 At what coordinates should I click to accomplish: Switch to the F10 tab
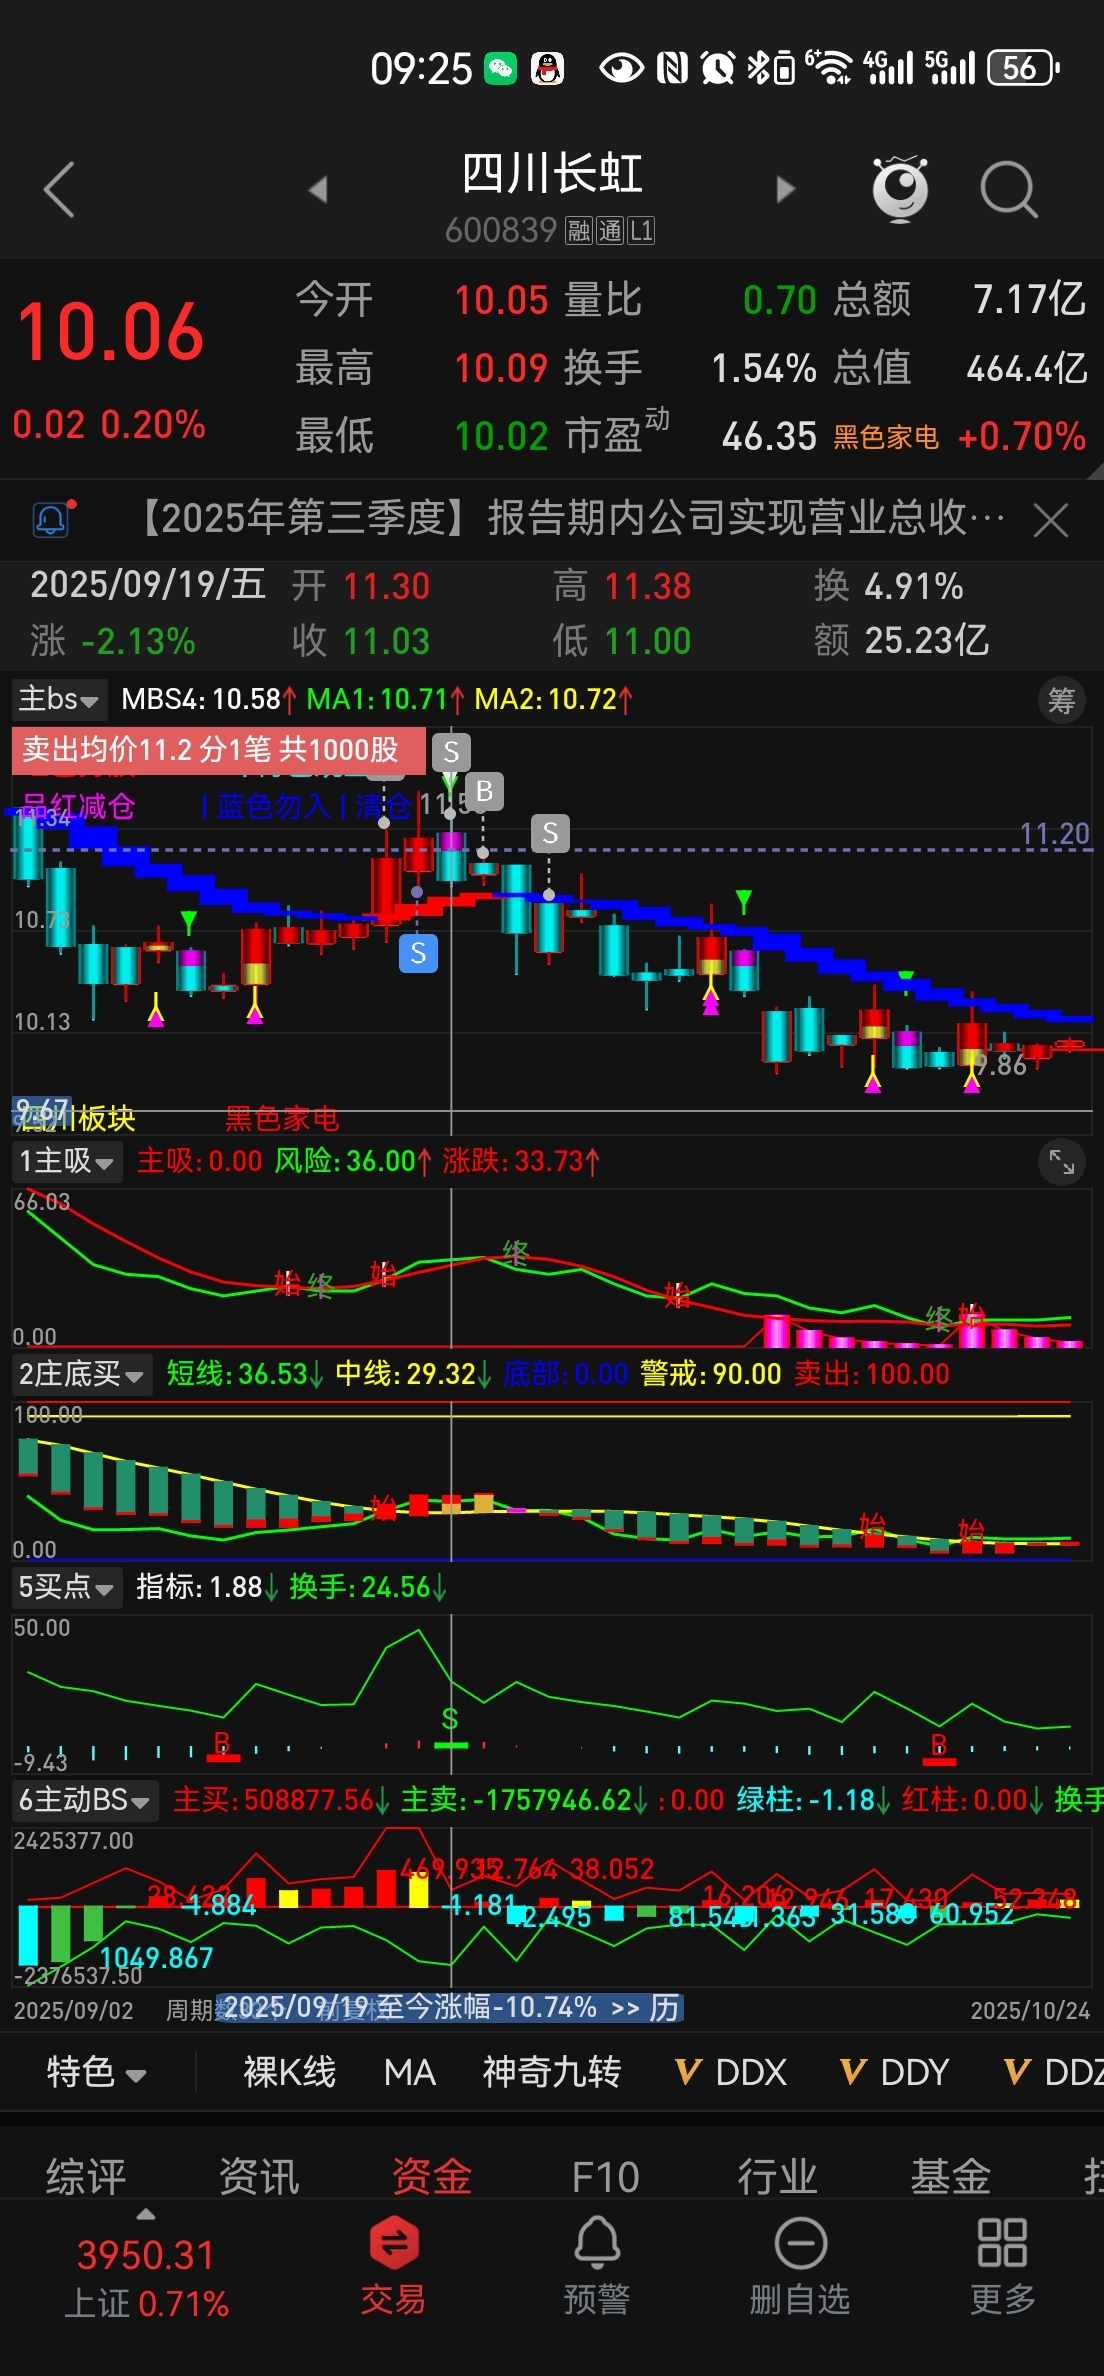605,2176
